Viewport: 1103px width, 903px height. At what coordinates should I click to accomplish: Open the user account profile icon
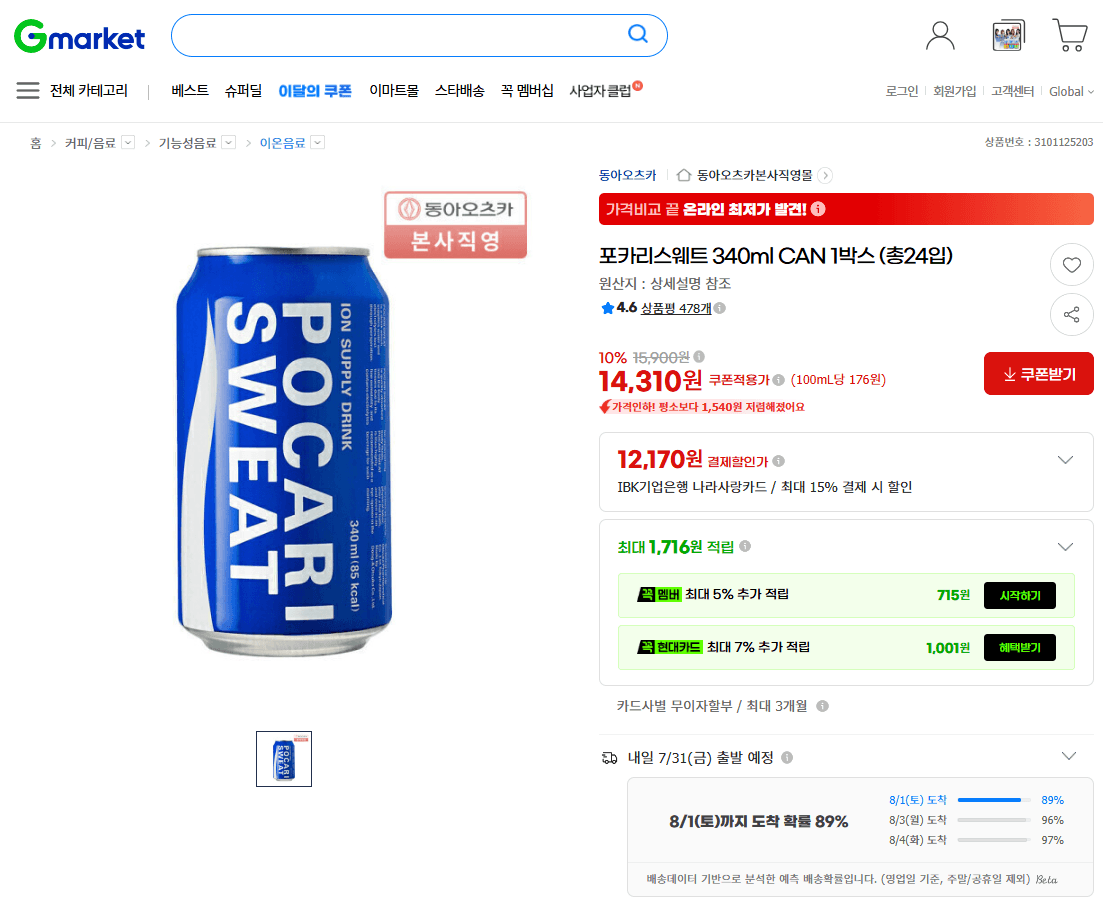click(x=940, y=35)
